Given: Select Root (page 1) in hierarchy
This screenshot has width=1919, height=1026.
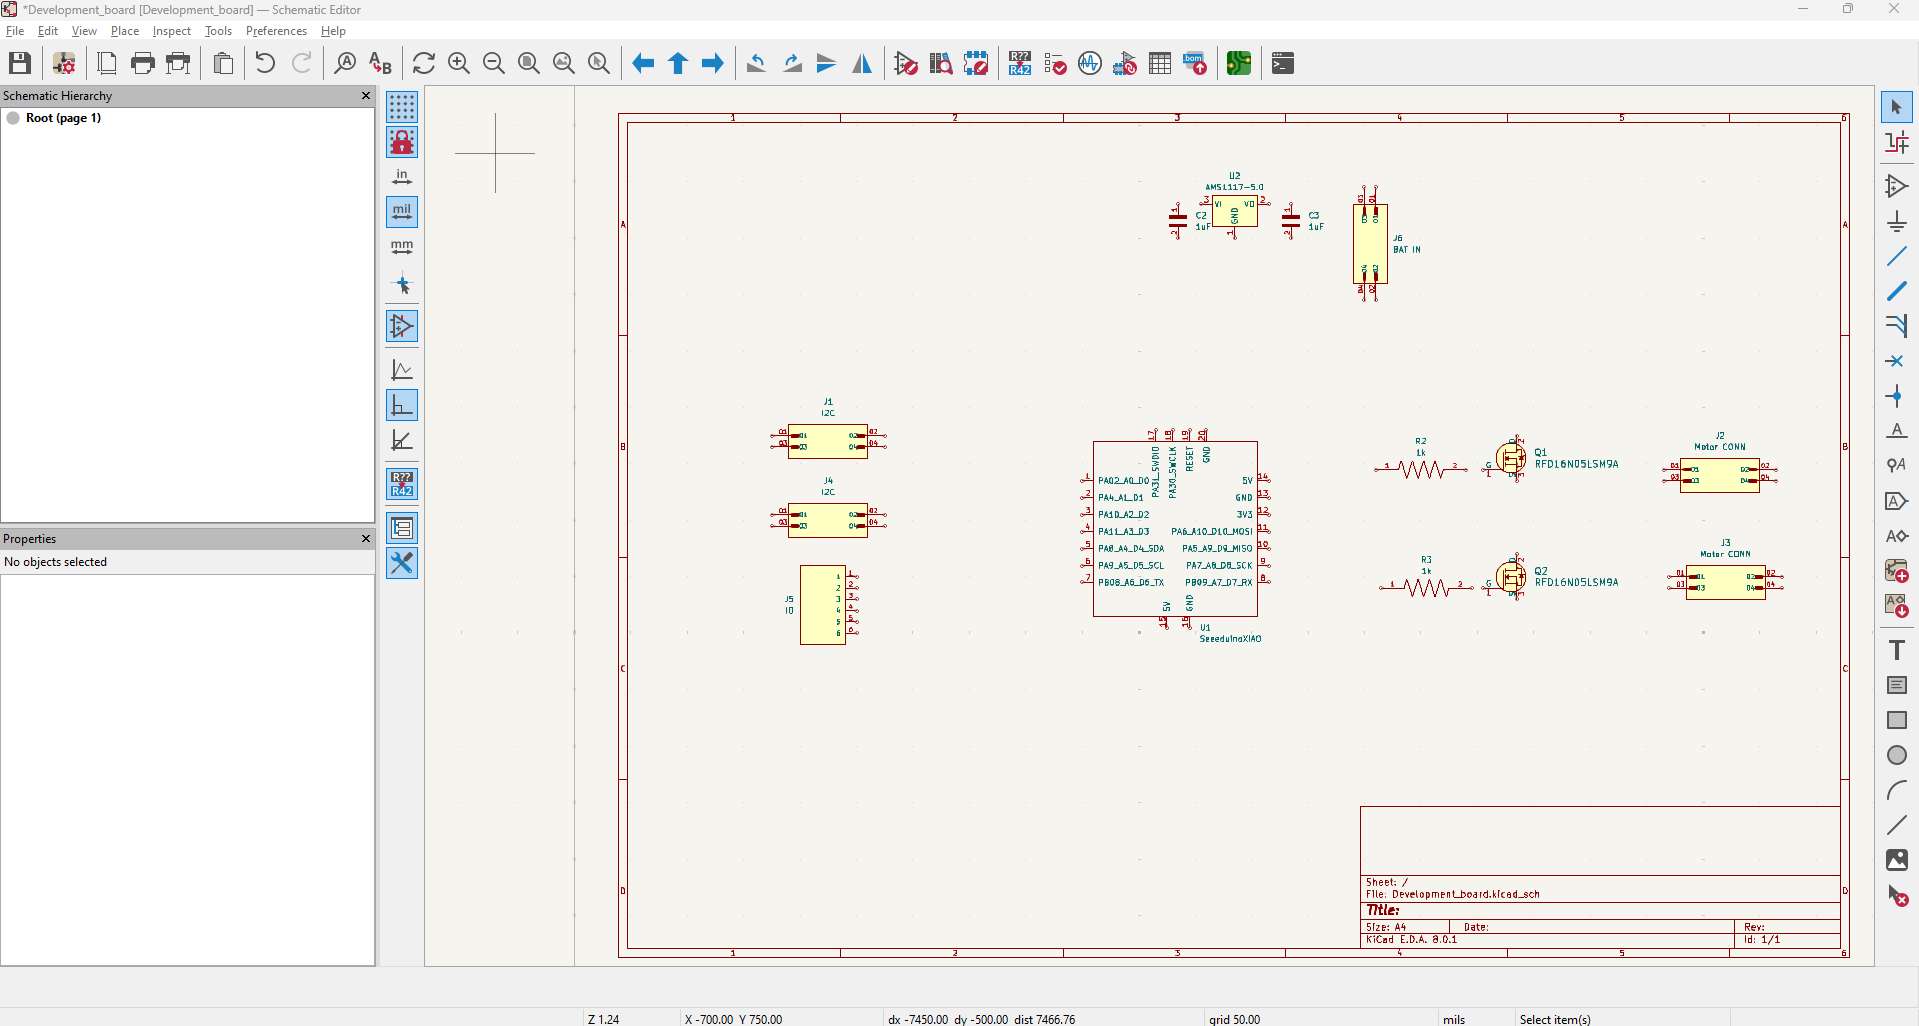Looking at the screenshot, I should pyautogui.click(x=63, y=118).
